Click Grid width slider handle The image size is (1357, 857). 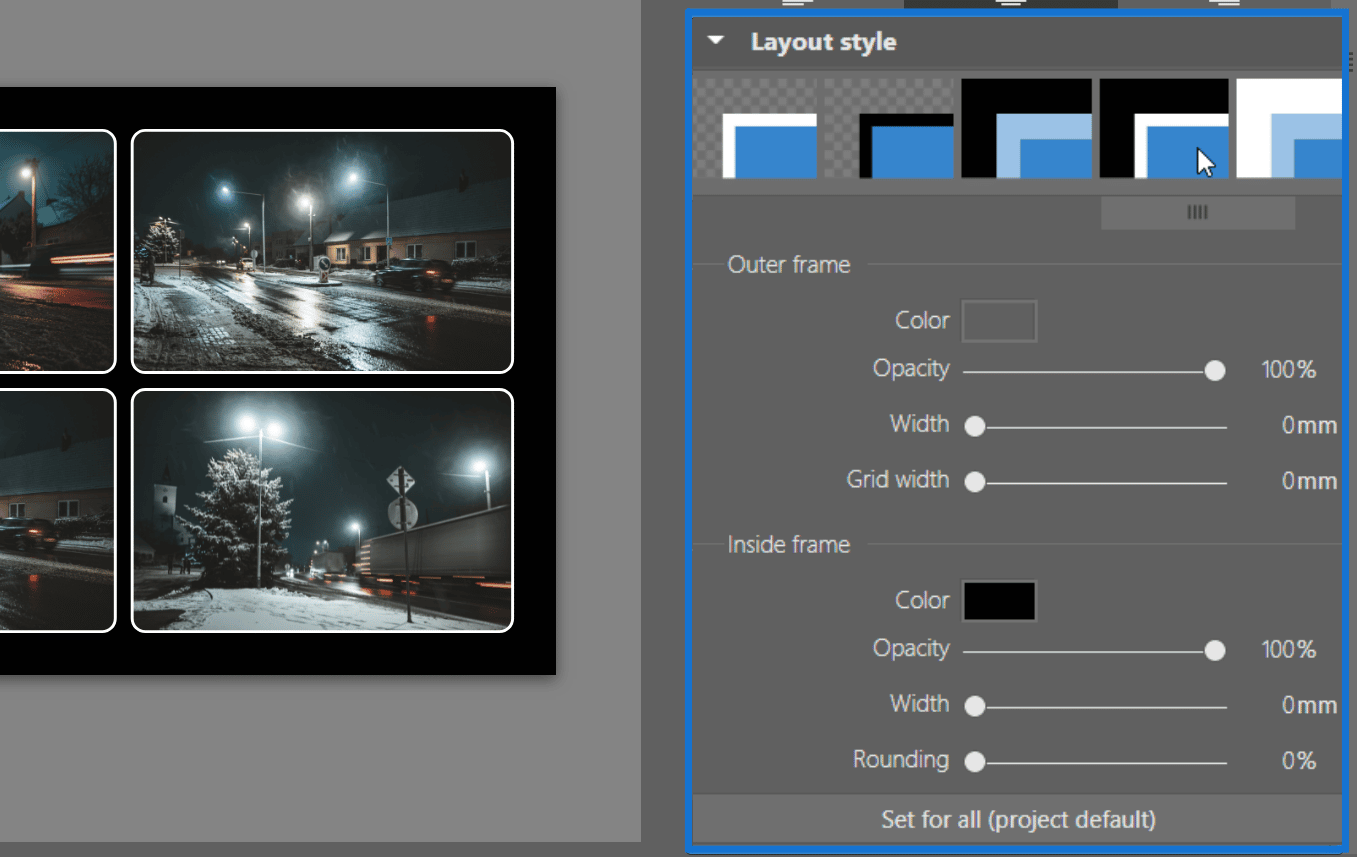tap(975, 483)
